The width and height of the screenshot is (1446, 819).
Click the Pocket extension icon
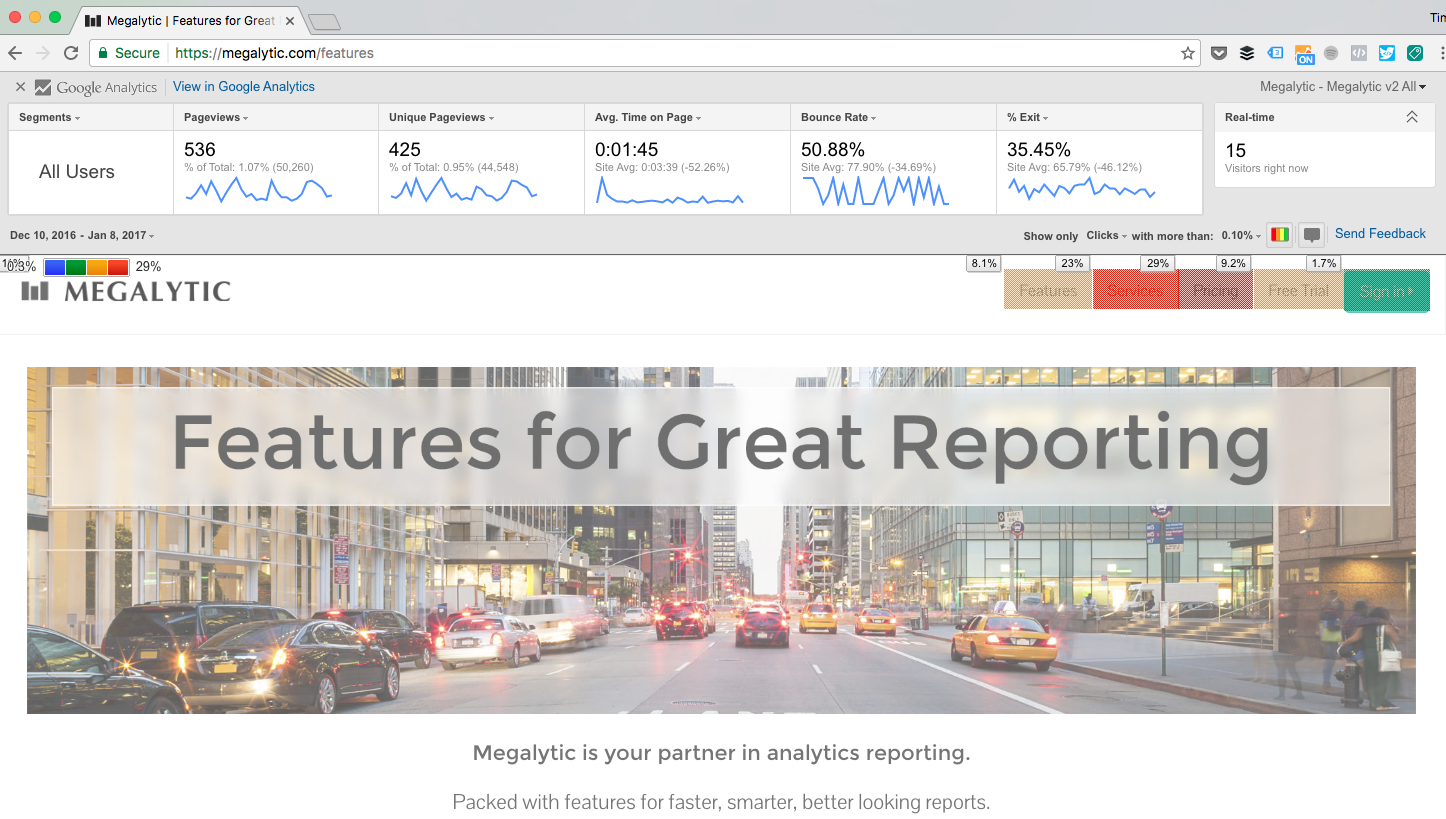1219,53
